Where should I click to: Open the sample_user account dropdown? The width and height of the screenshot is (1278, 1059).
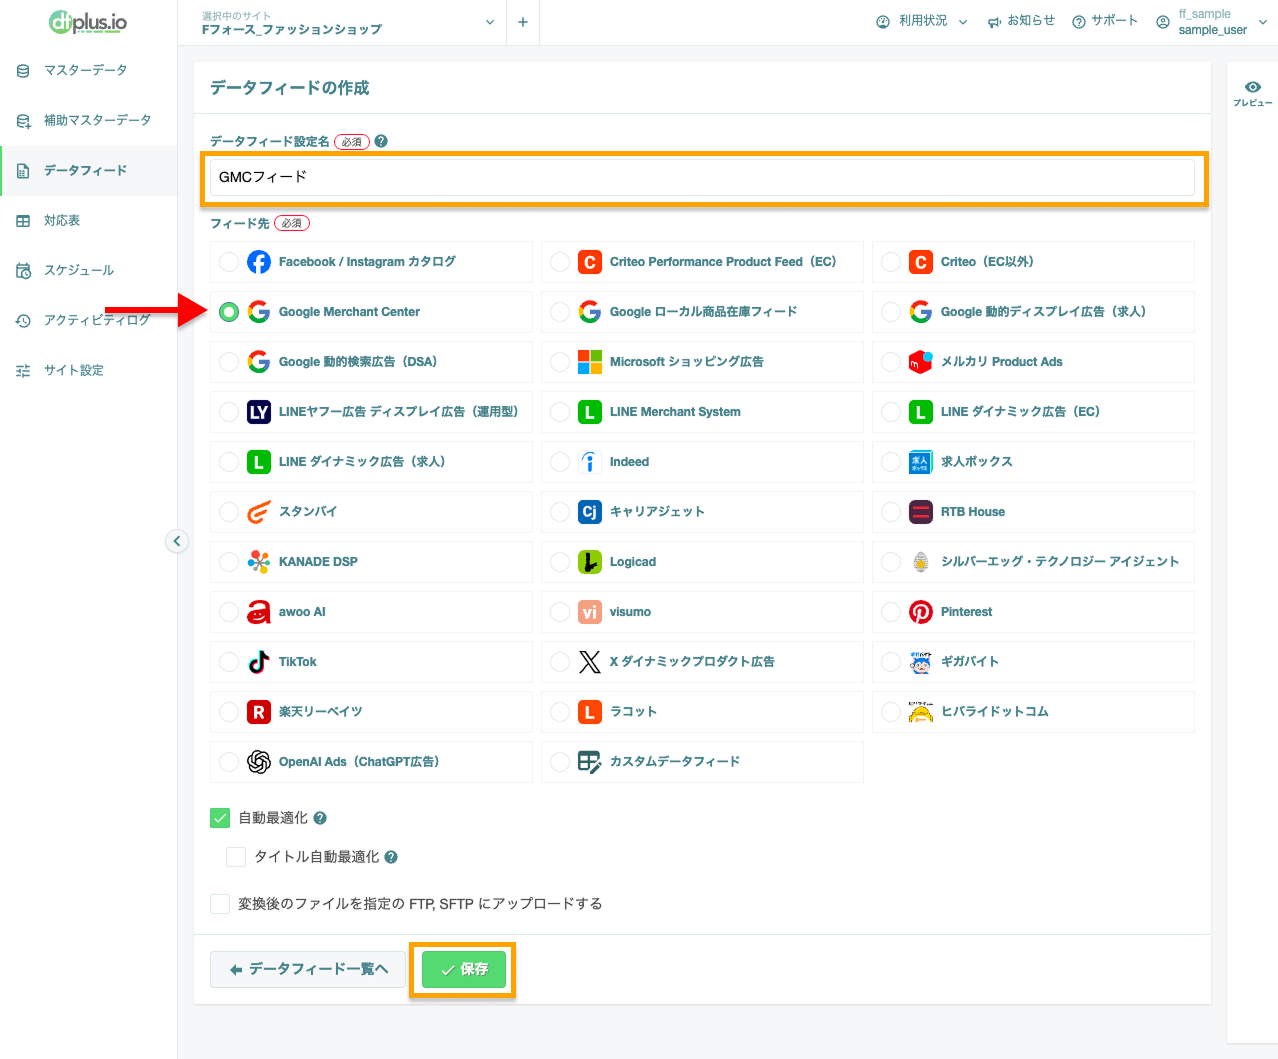[x=1211, y=22]
